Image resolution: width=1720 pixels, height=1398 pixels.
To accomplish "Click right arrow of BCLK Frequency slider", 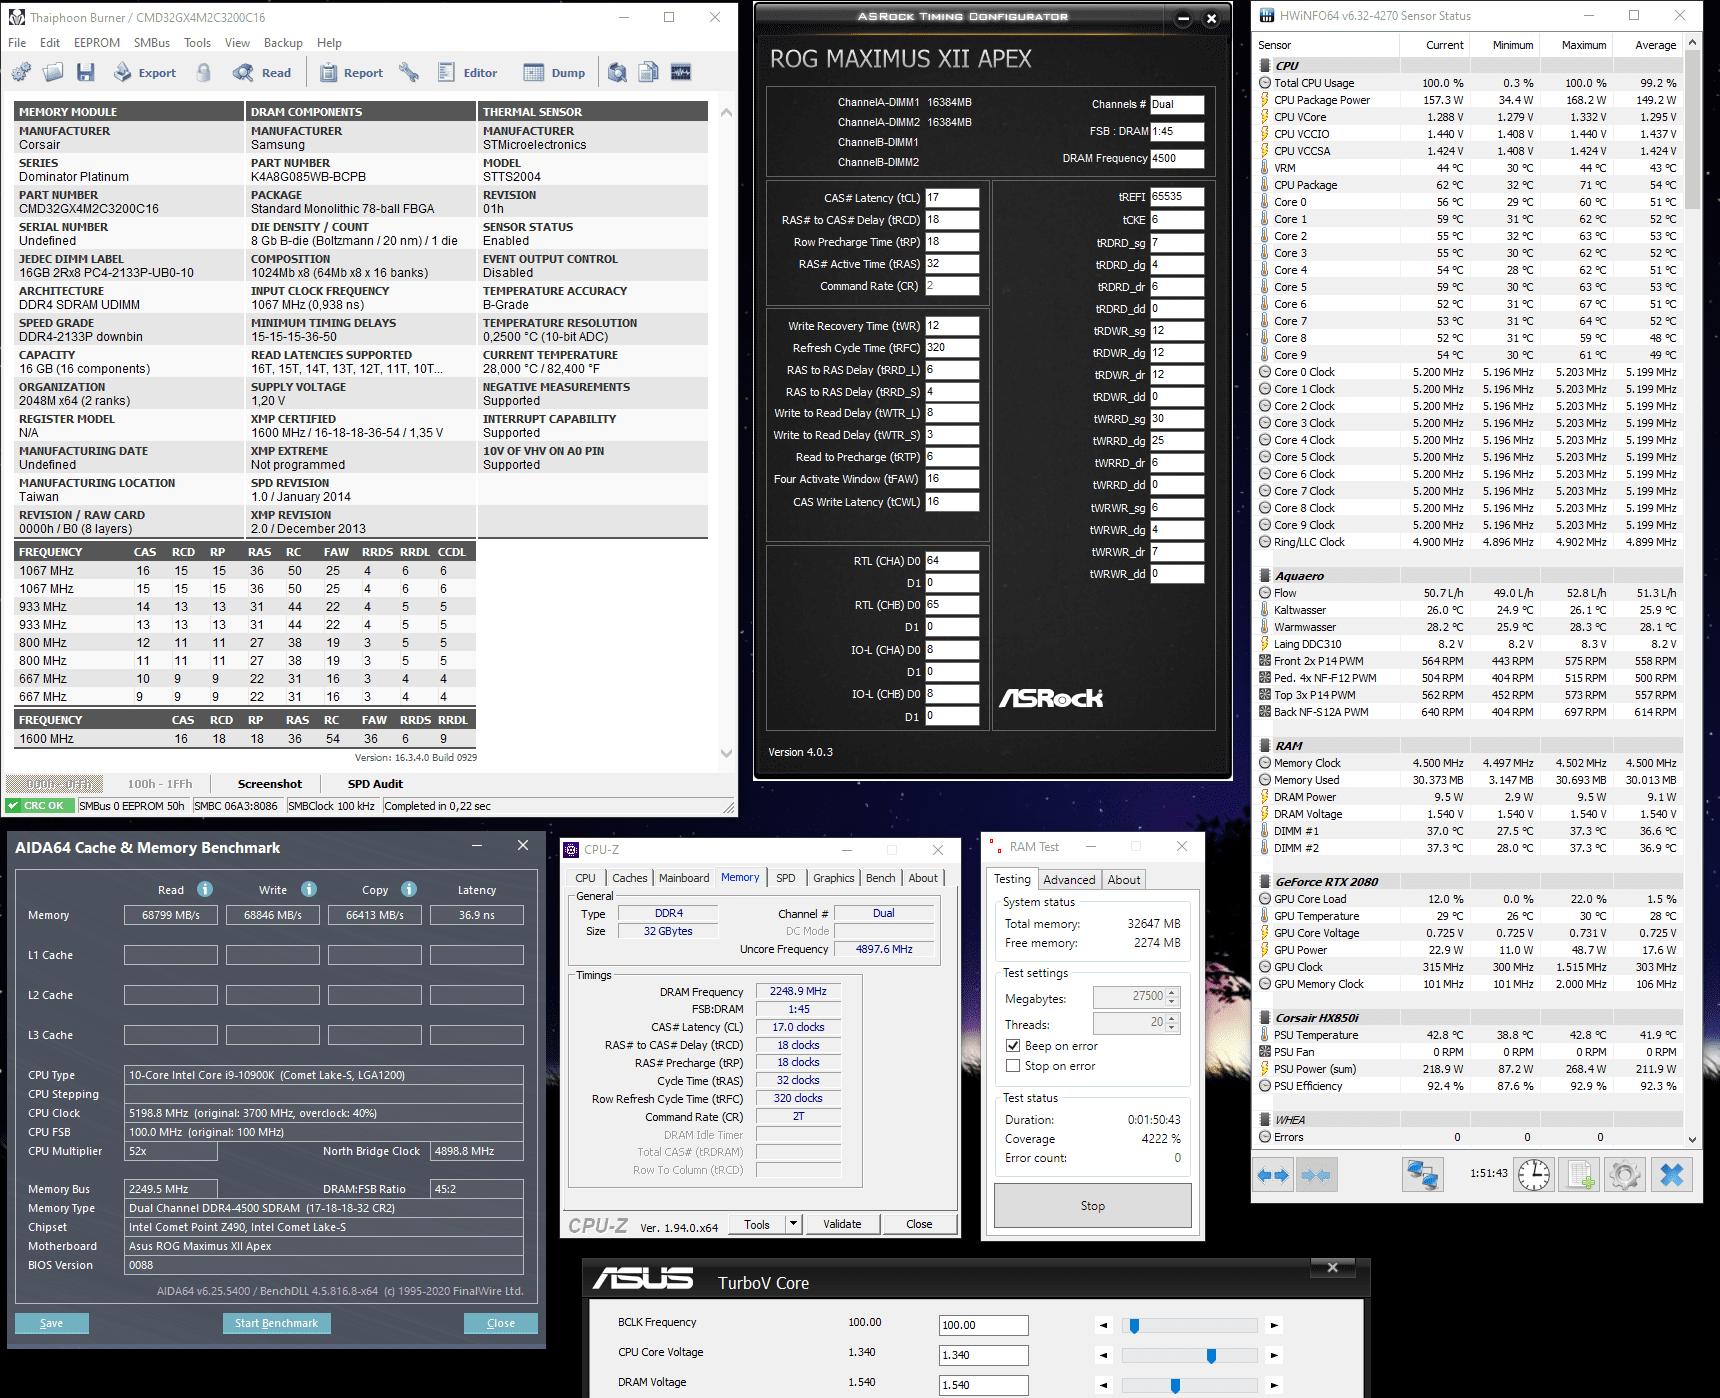I will point(1274,1326).
